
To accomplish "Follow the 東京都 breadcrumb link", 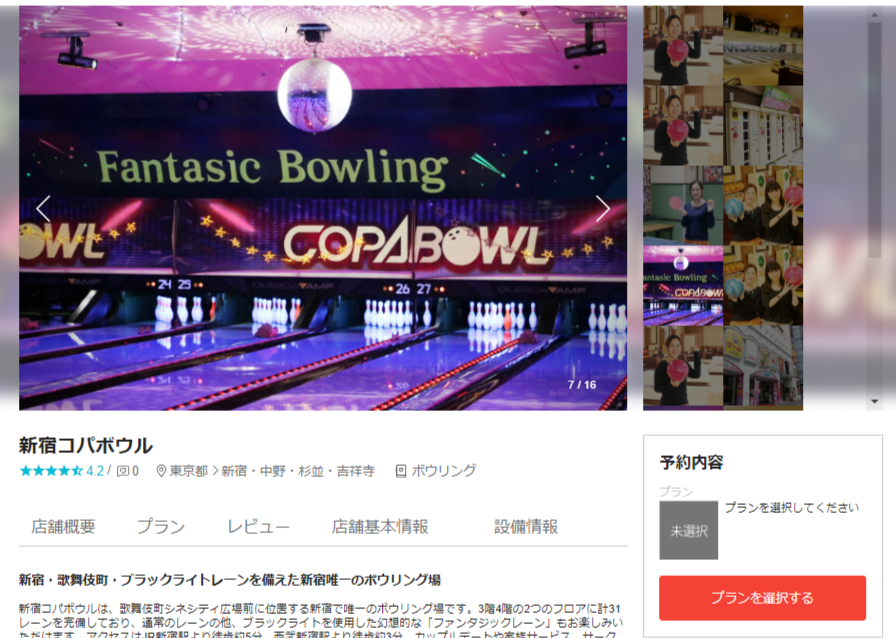I will tap(189, 471).
